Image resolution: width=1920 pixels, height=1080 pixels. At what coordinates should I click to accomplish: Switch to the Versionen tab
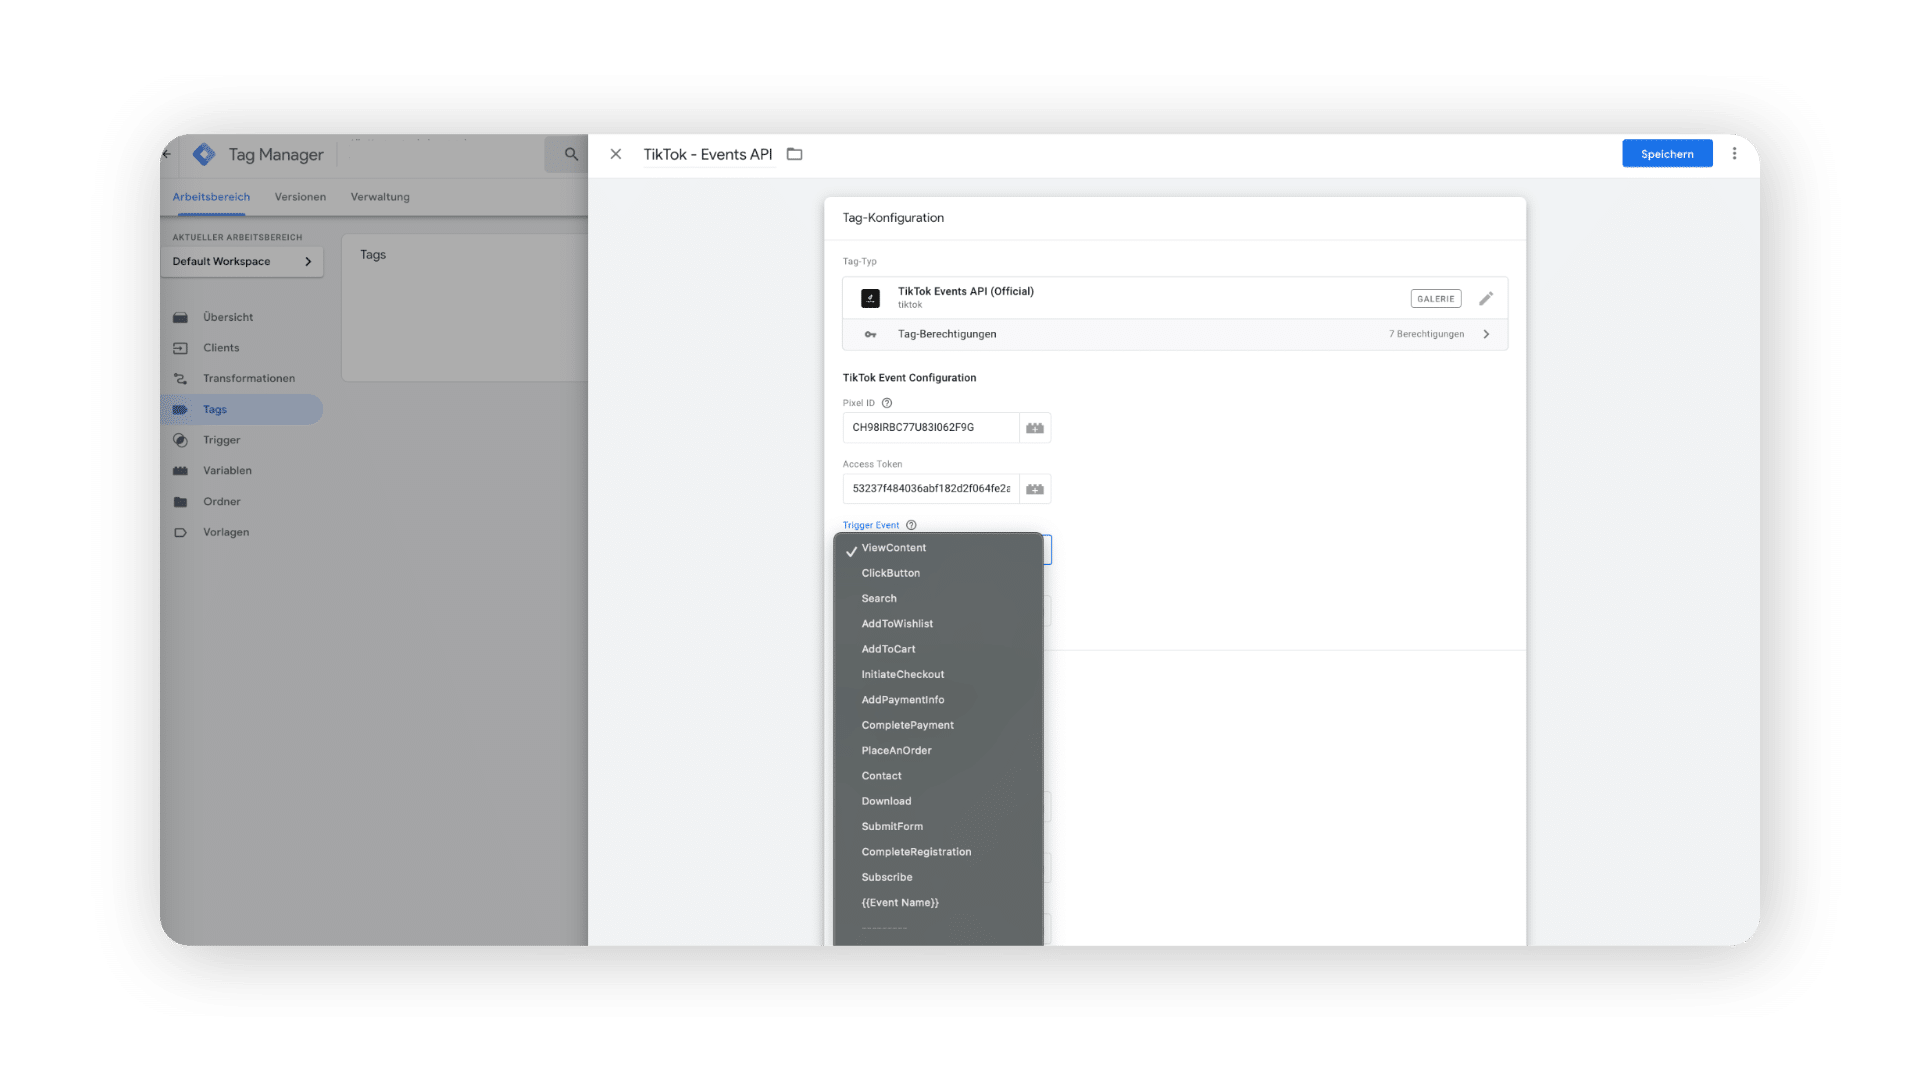[300, 197]
